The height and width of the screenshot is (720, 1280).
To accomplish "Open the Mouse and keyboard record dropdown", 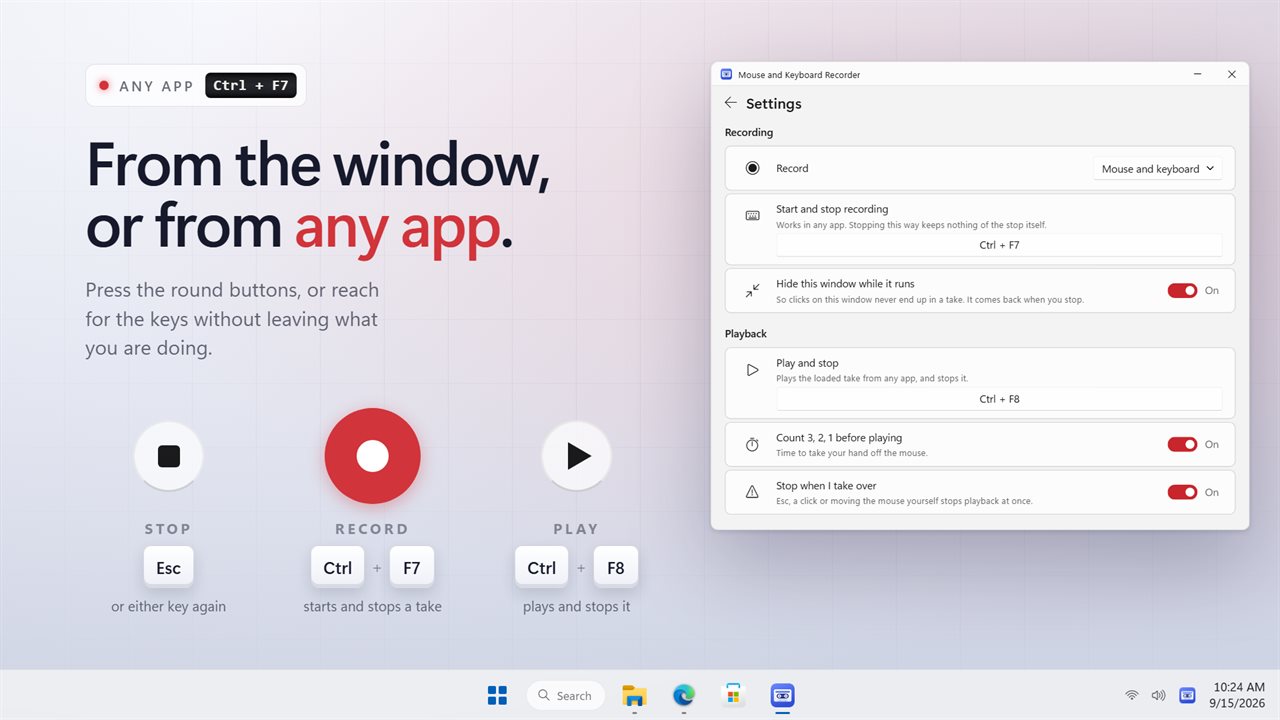I will pos(1158,169).
